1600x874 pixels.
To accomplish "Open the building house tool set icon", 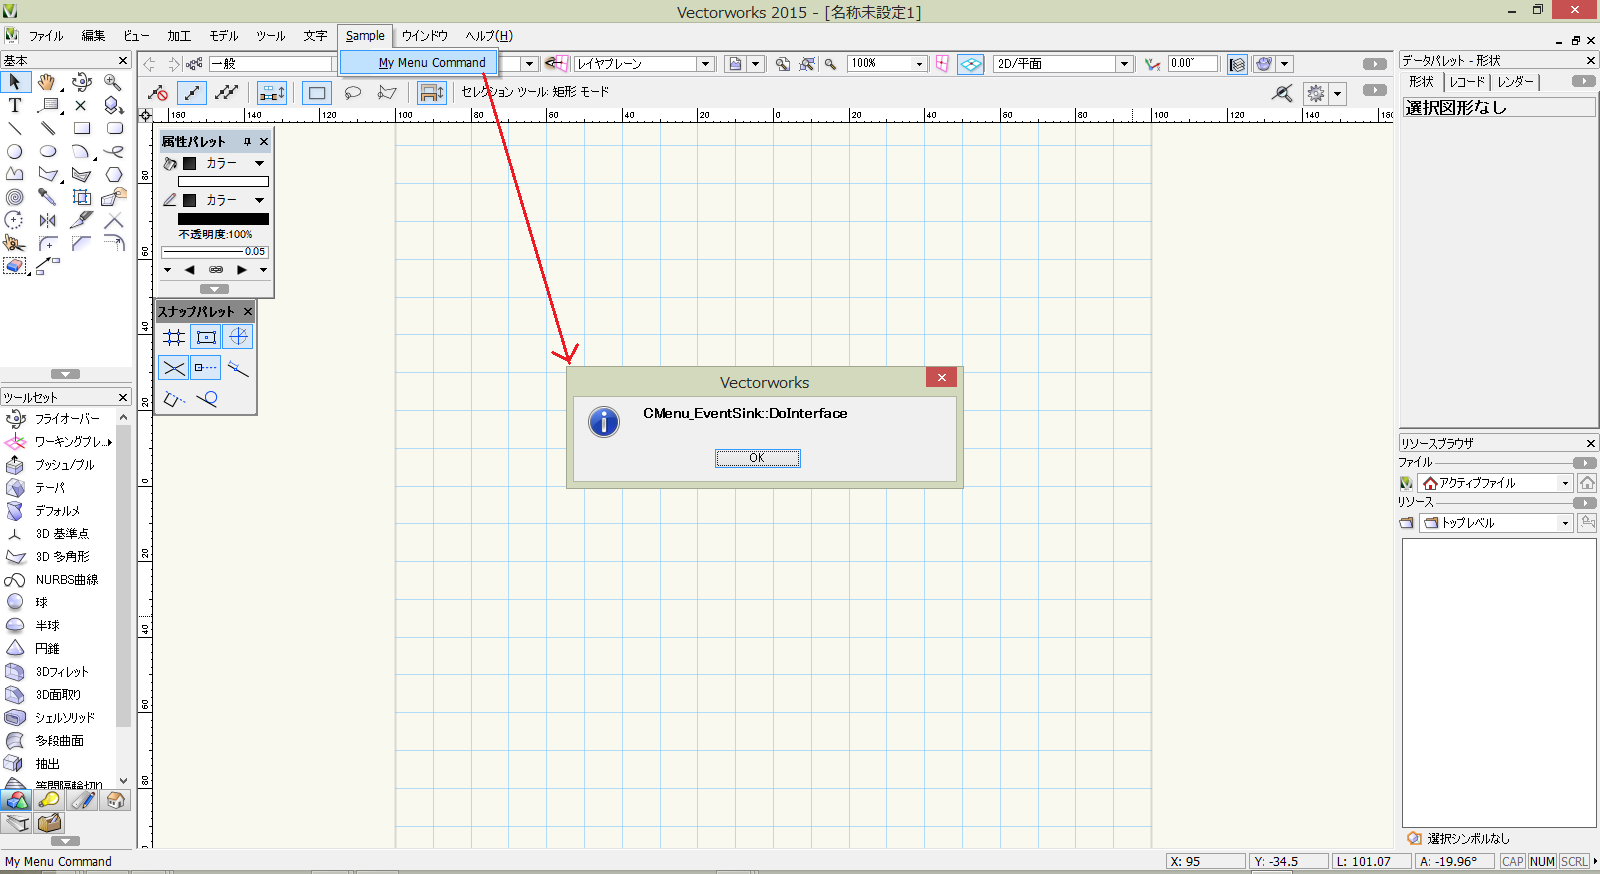I will point(115,800).
